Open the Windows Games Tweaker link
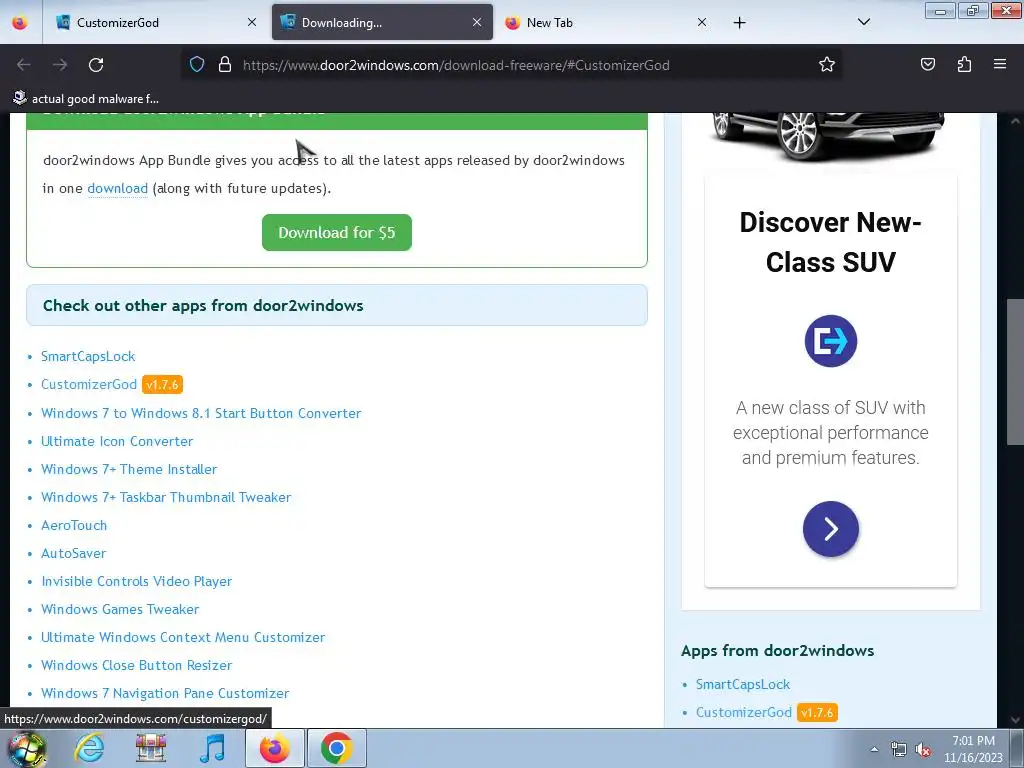This screenshot has height=768, width=1024. [x=120, y=609]
